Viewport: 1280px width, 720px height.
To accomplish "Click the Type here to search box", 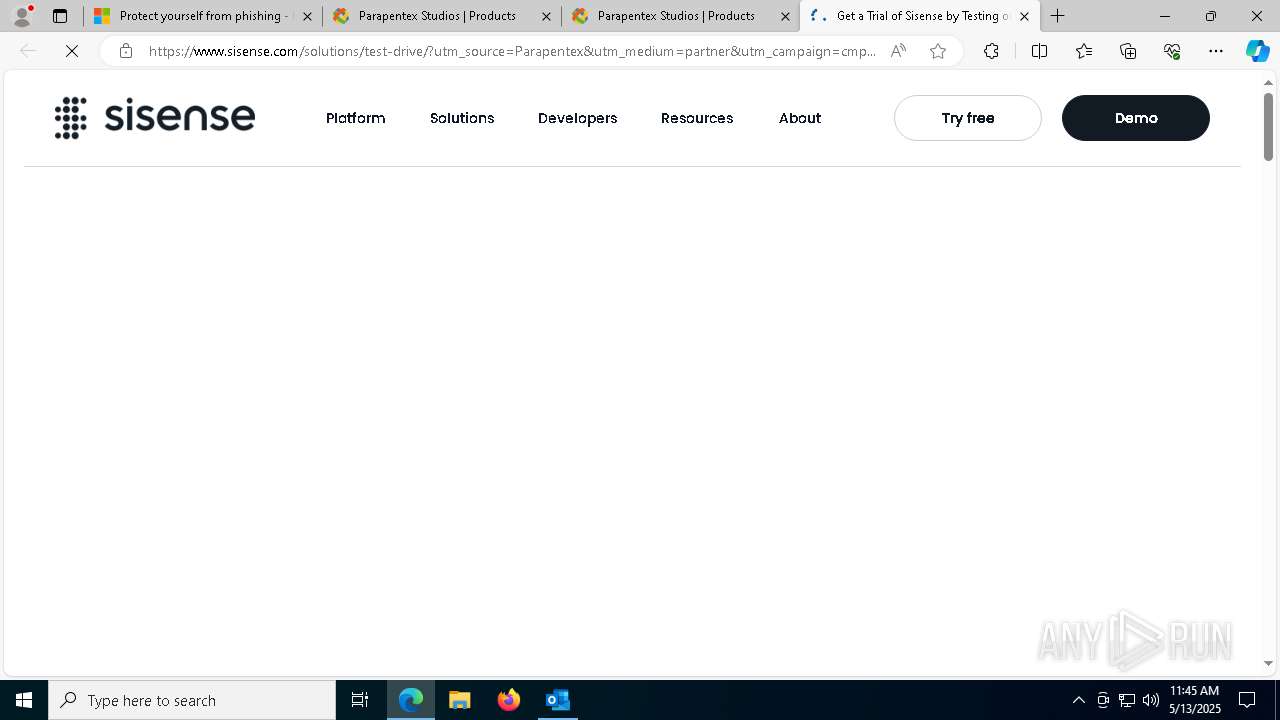I will click(192, 700).
